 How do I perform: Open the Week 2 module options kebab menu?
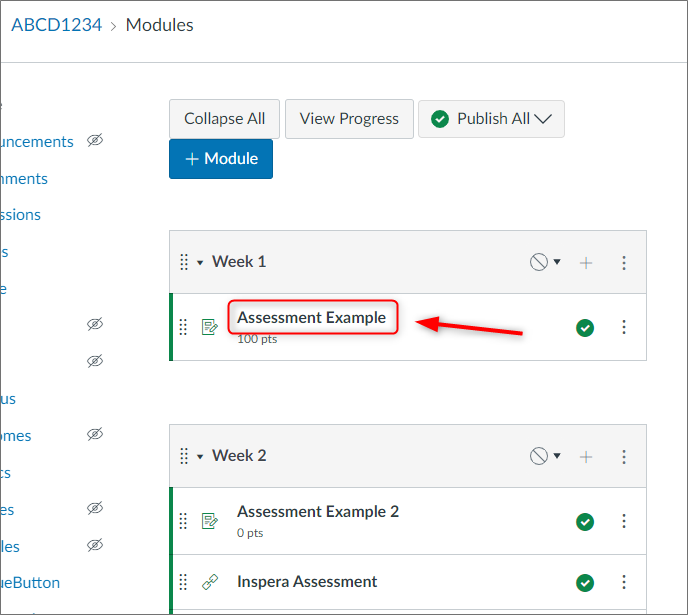[624, 457]
